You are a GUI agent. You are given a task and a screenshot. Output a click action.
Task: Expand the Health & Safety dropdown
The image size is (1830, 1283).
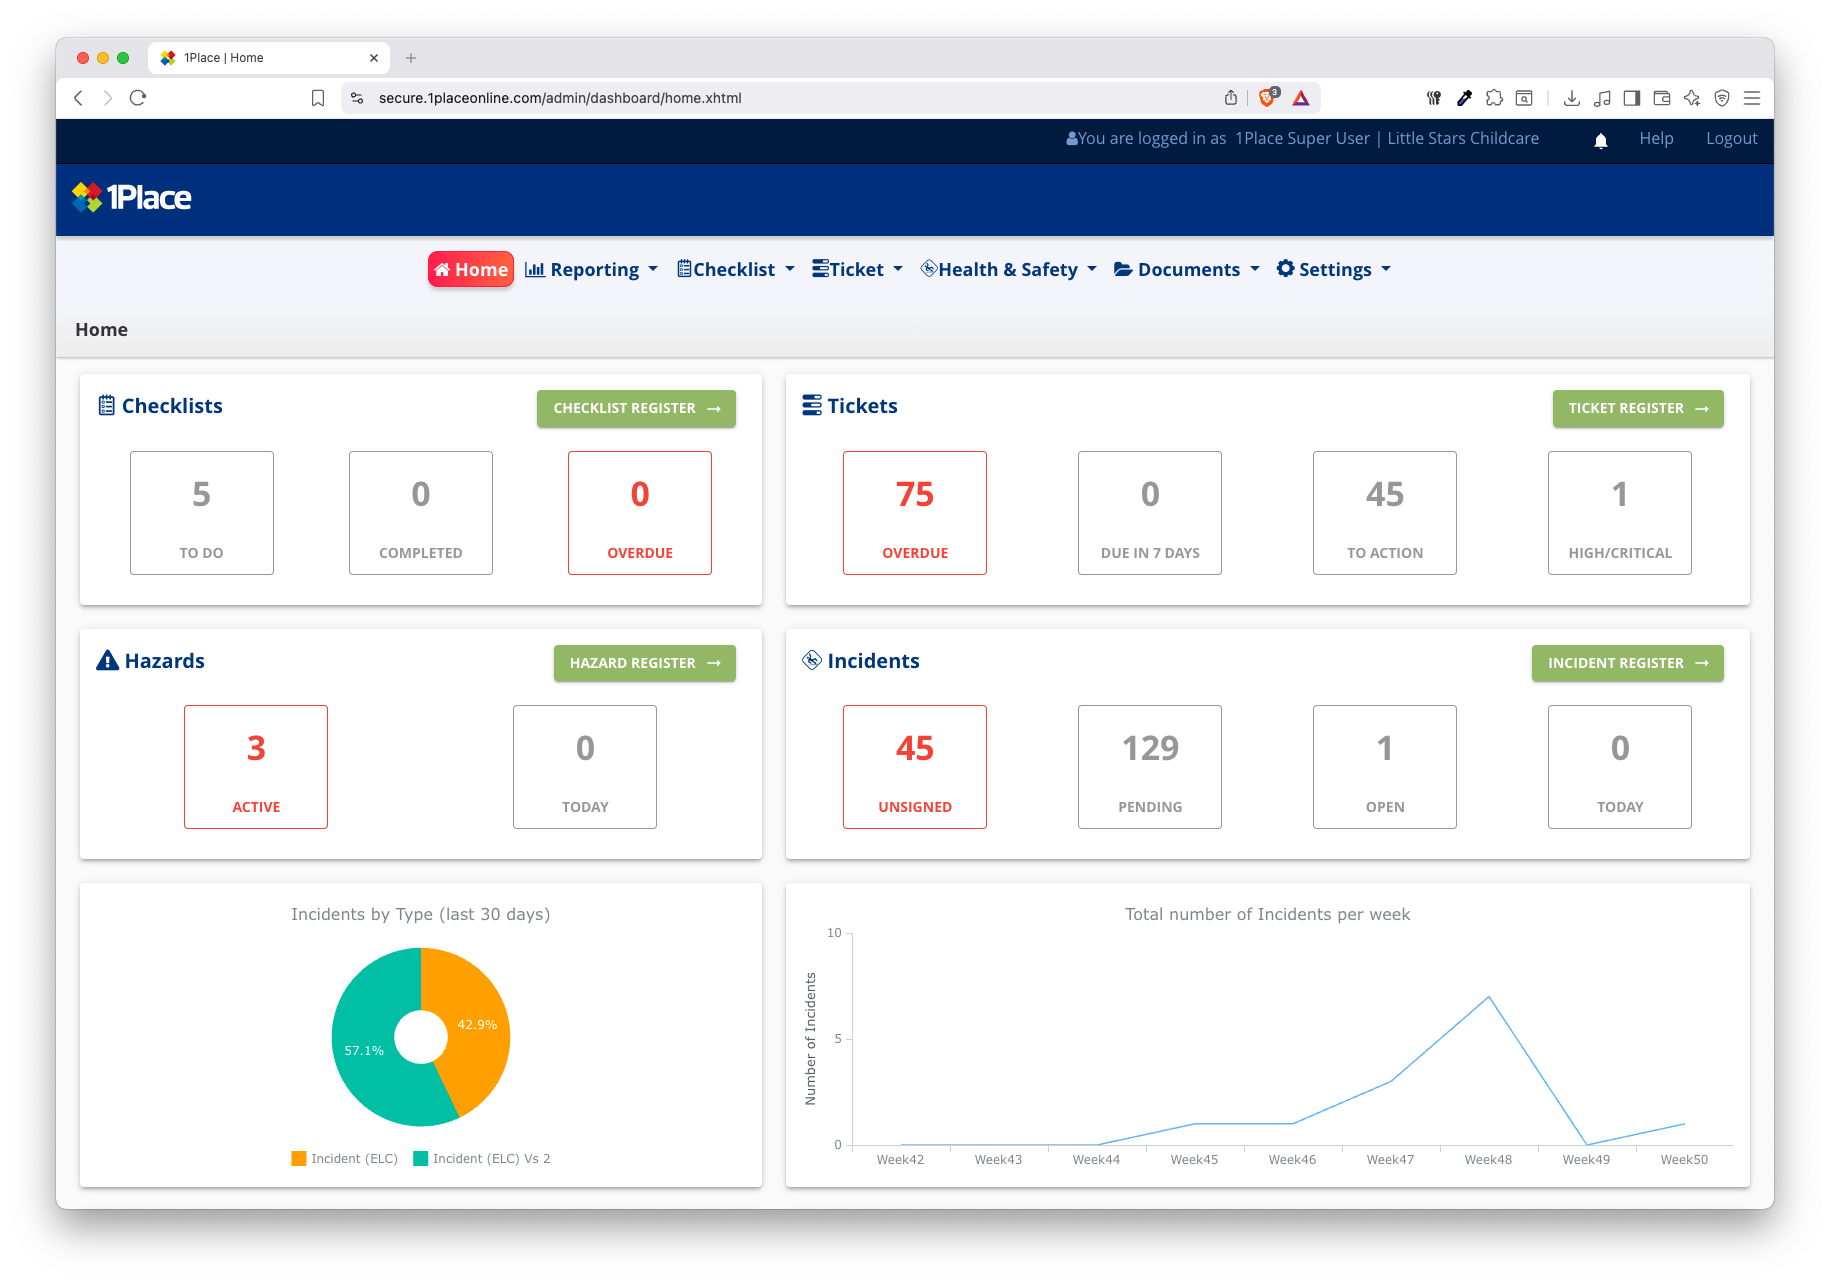point(1008,270)
